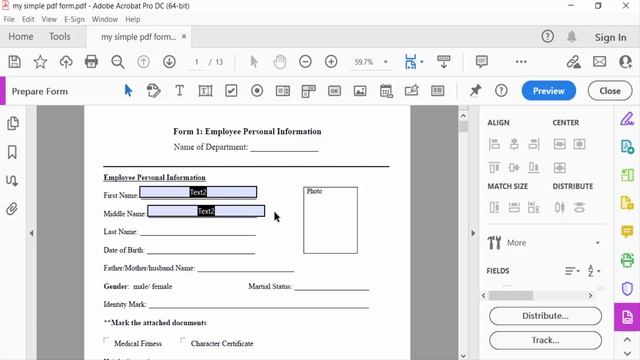Viewport: 640px width, 360px height.
Task: Add a Check Box field tool
Action: pos(231,91)
